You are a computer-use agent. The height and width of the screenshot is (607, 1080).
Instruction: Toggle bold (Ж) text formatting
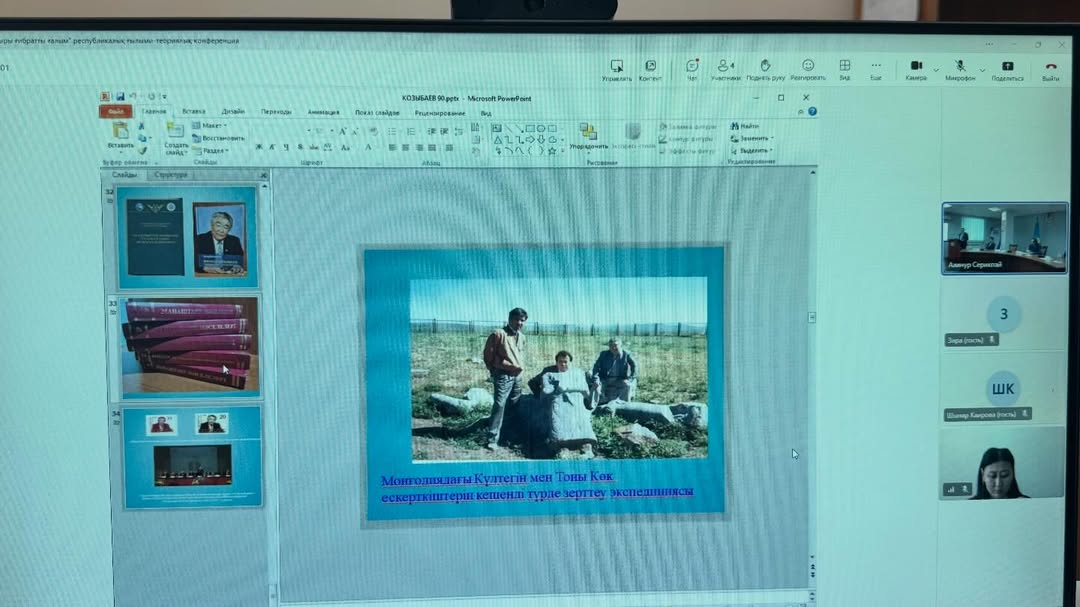click(x=259, y=148)
